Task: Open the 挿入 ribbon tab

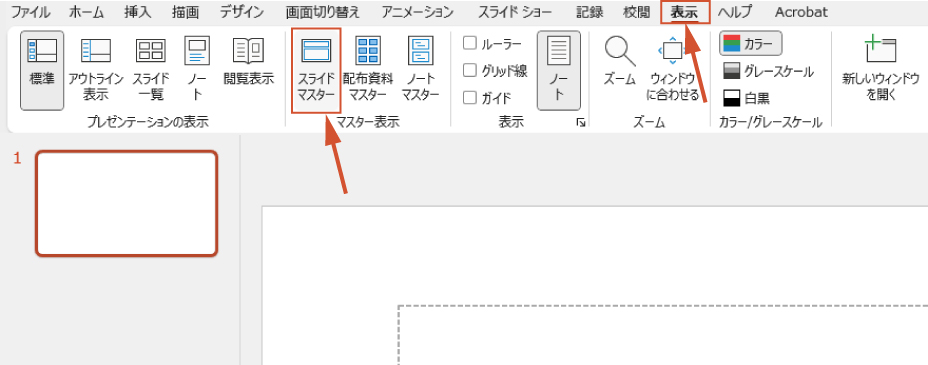Action: coord(138,12)
